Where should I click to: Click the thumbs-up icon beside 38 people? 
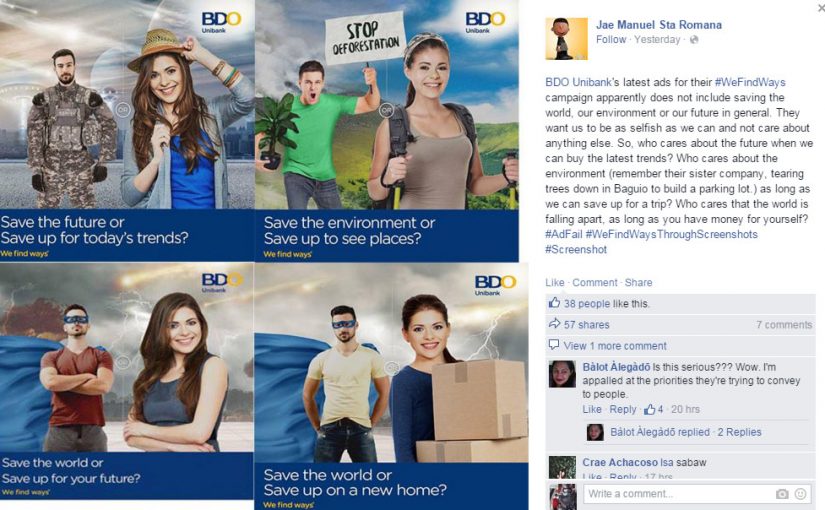pyautogui.click(x=554, y=303)
